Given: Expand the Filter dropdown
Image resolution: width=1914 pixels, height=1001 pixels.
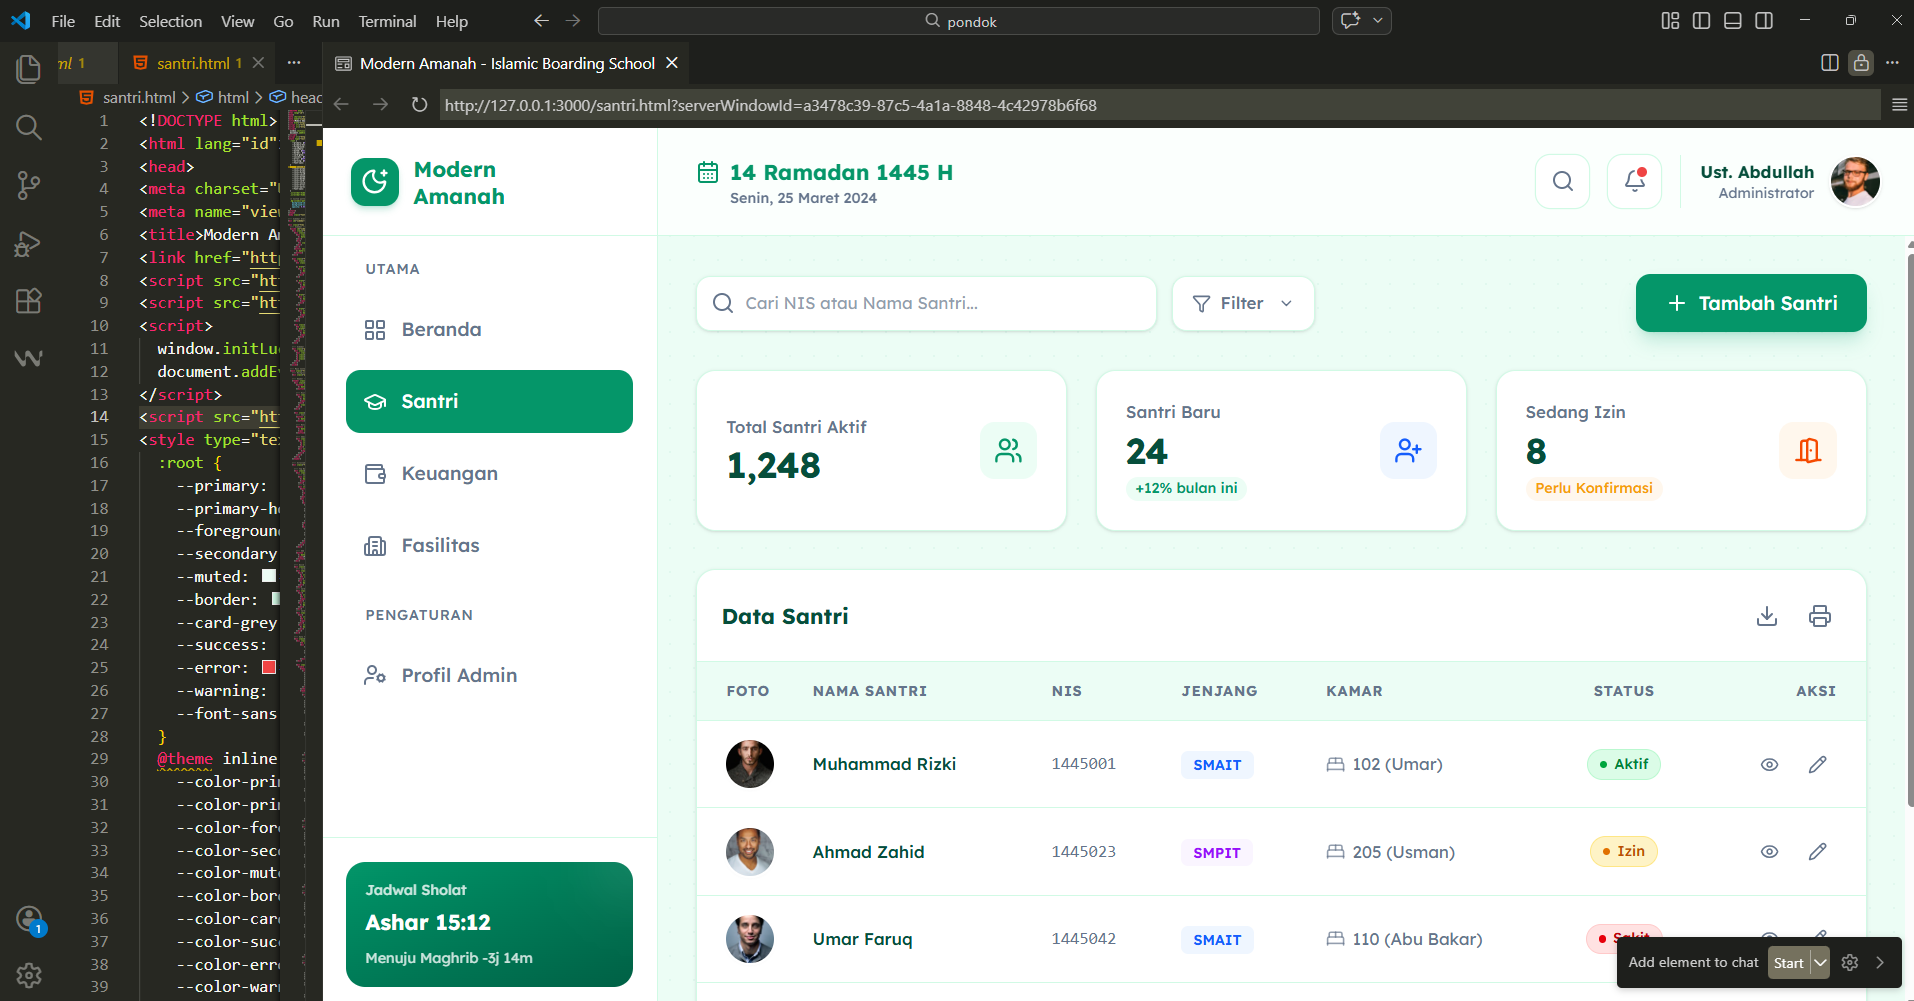Looking at the screenshot, I should pos(1242,303).
